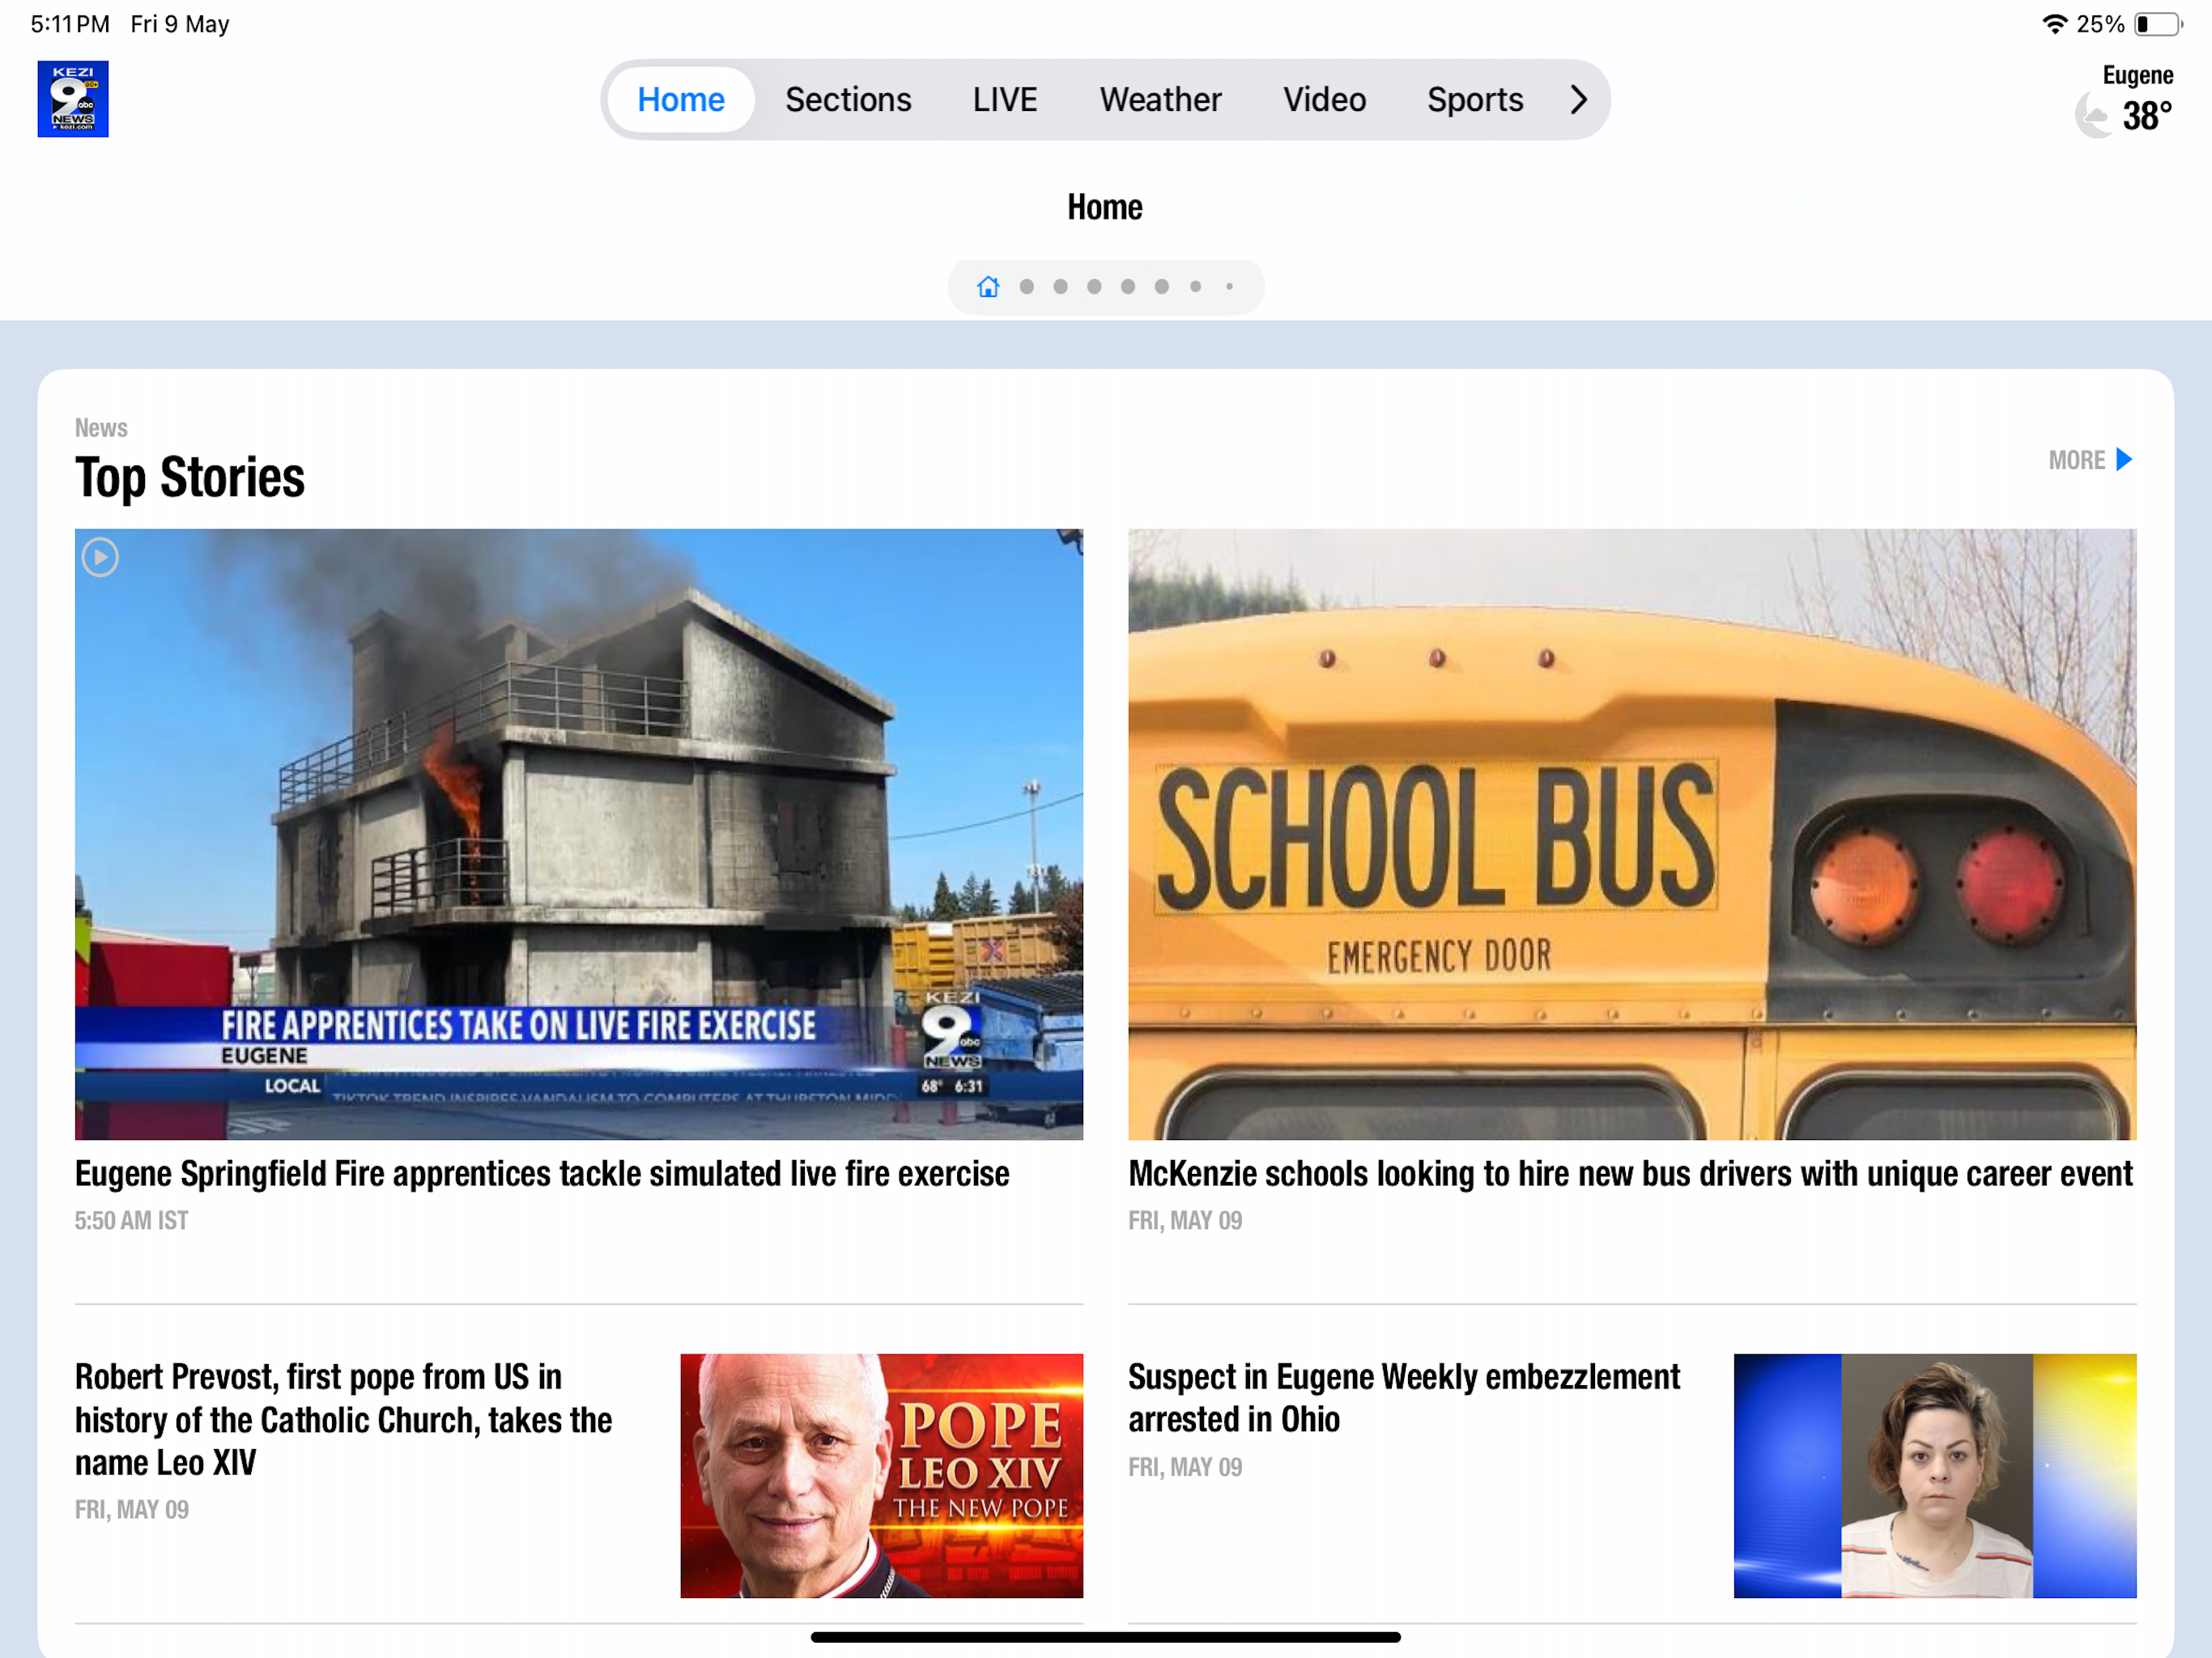Open Eugene Springfield Fire apprentices headline

542,1174
